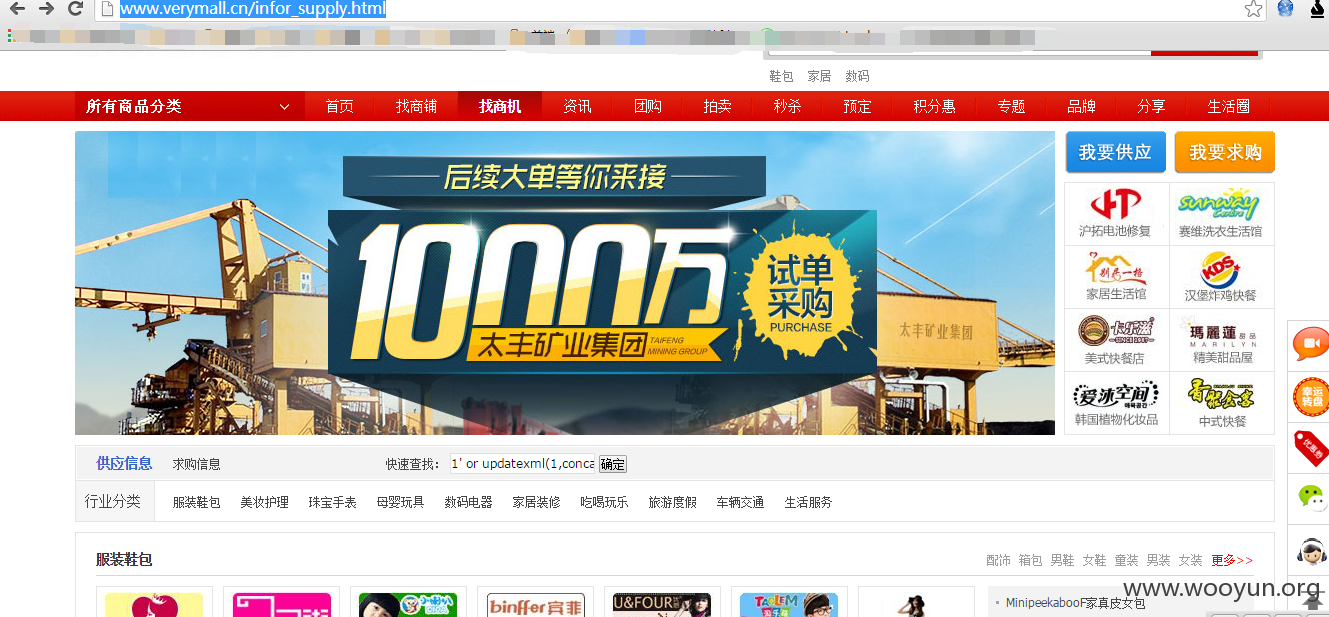The width and height of the screenshot is (1329, 617).
Task: Open the 幸运转盘 lucky wheel widget
Action: [x=1309, y=396]
